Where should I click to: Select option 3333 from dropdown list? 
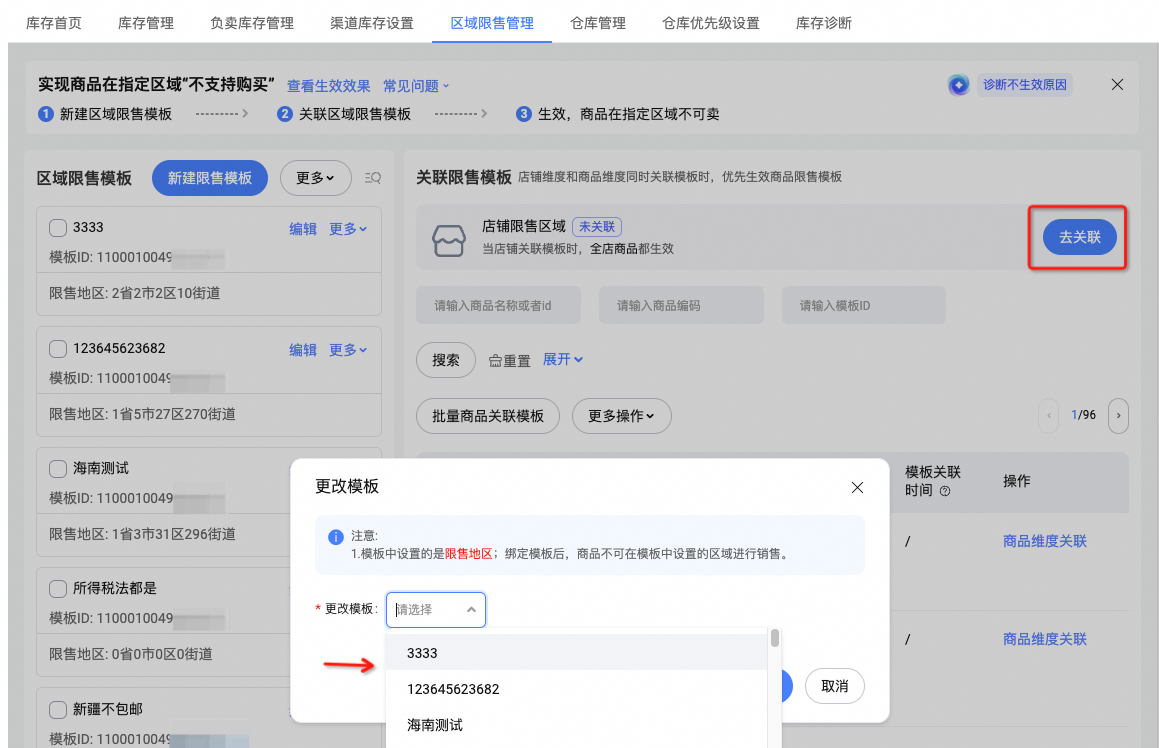pos(577,653)
